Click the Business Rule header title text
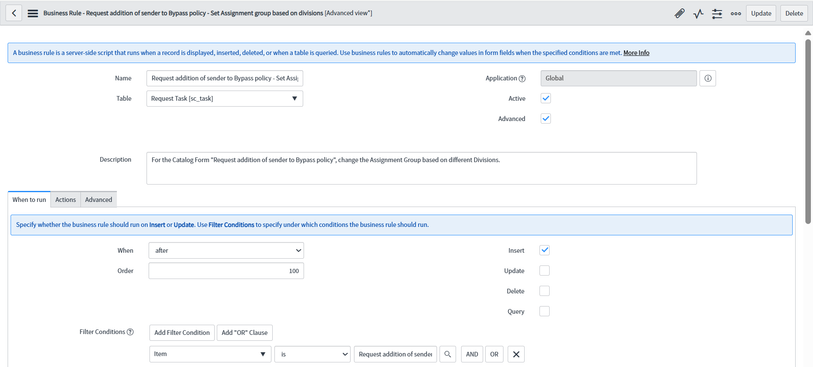Image resolution: width=813 pixels, height=367 pixels. pyautogui.click(x=207, y=13)
